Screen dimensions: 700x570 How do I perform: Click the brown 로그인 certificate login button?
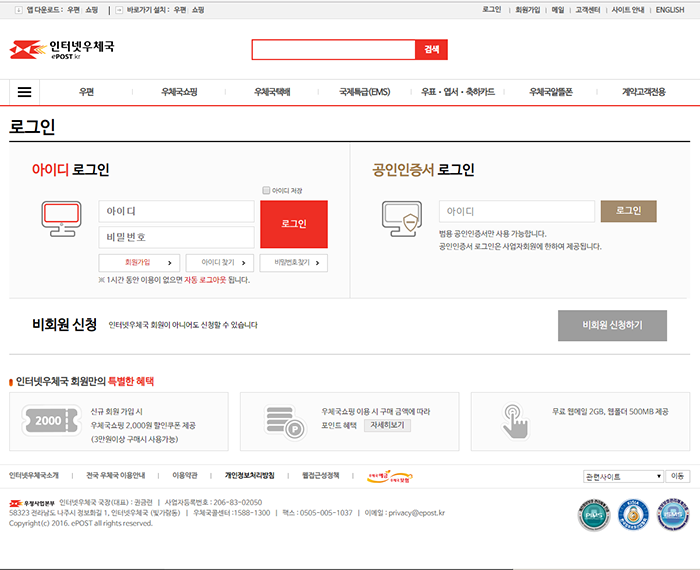pos(629,211)
